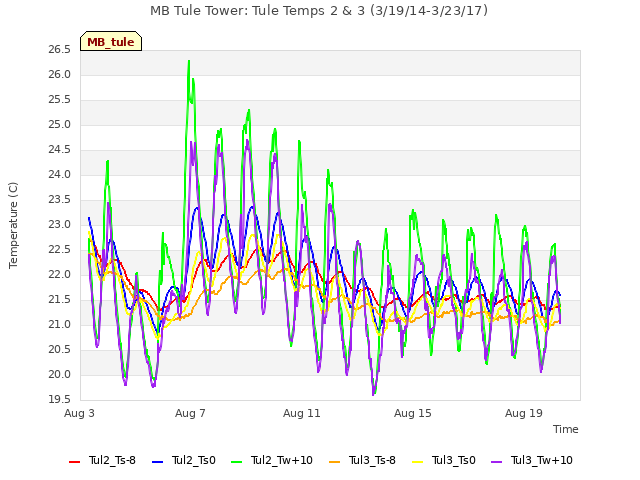Click the Time axis label
Screen dimensions: 640x480
(566, 429)
